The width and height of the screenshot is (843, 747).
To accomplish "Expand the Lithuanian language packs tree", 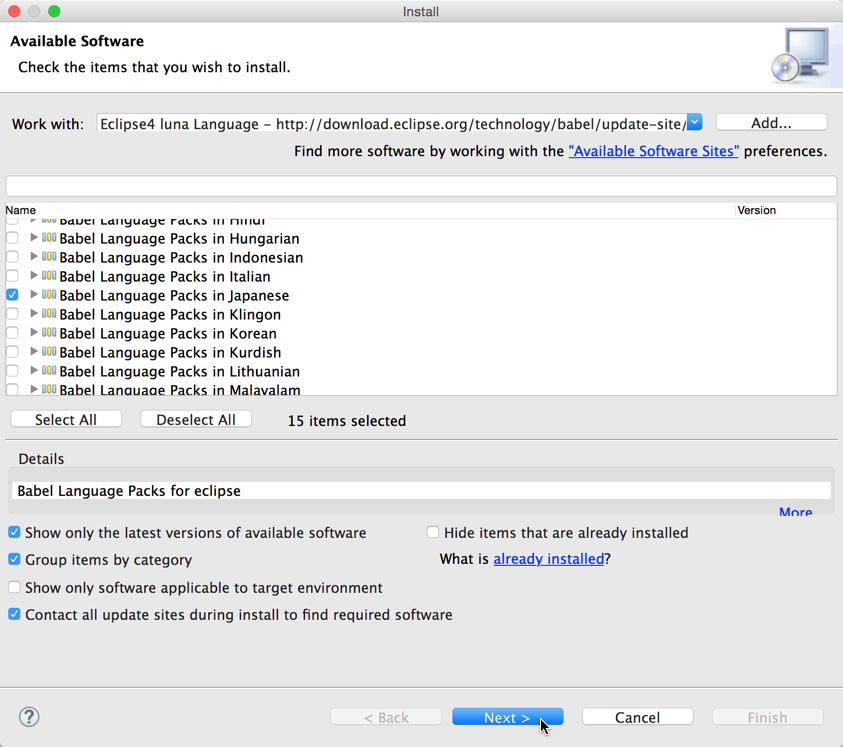I will click(34, 370).
